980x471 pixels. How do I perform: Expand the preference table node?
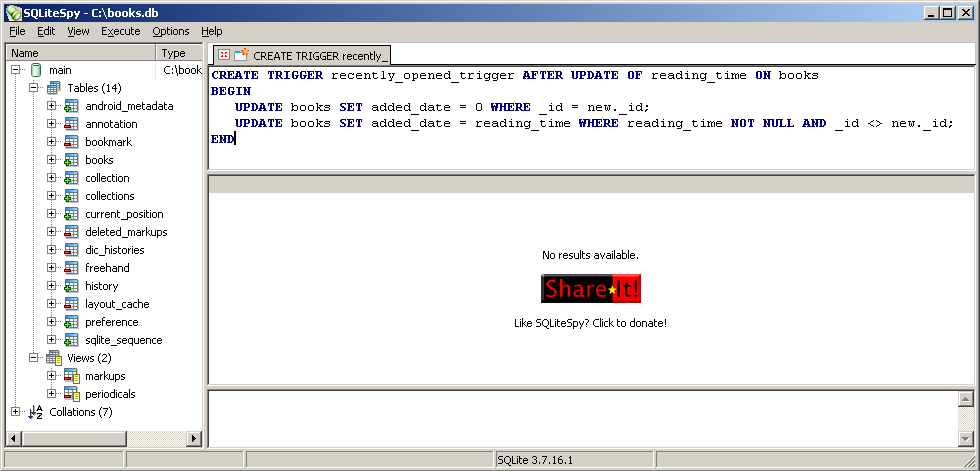(x=52, y=322)
